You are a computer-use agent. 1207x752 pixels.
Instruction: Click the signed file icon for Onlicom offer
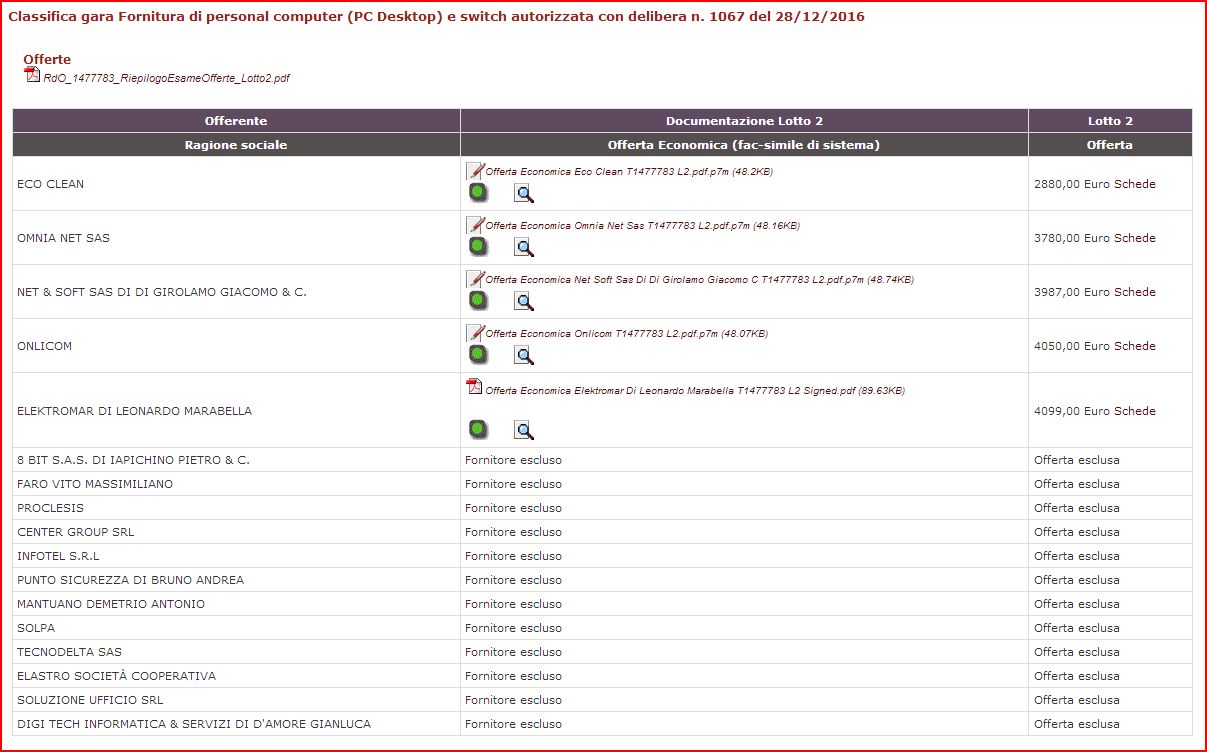(475, 332)
